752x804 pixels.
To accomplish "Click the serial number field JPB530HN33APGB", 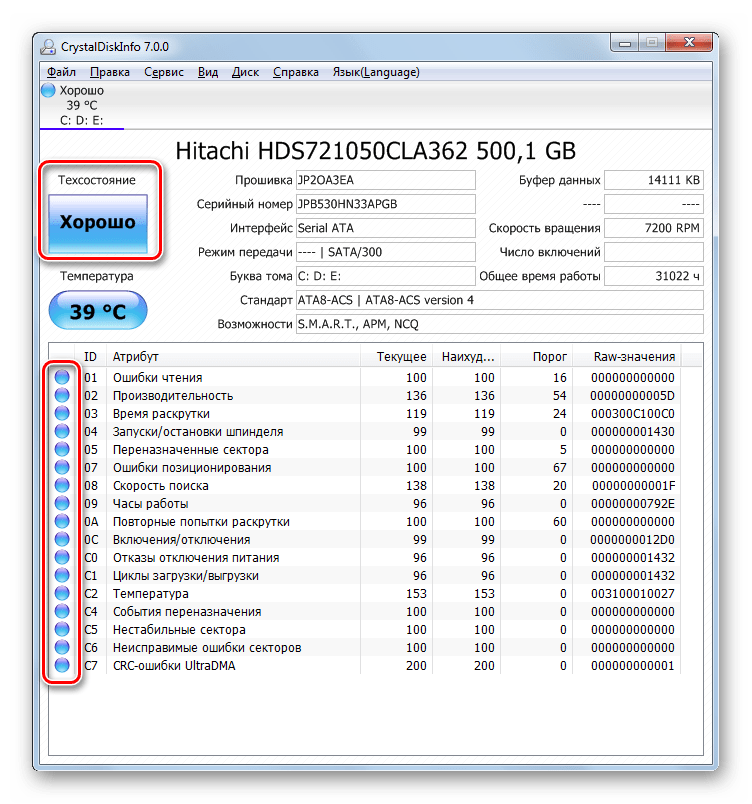I will pos(385,204).
